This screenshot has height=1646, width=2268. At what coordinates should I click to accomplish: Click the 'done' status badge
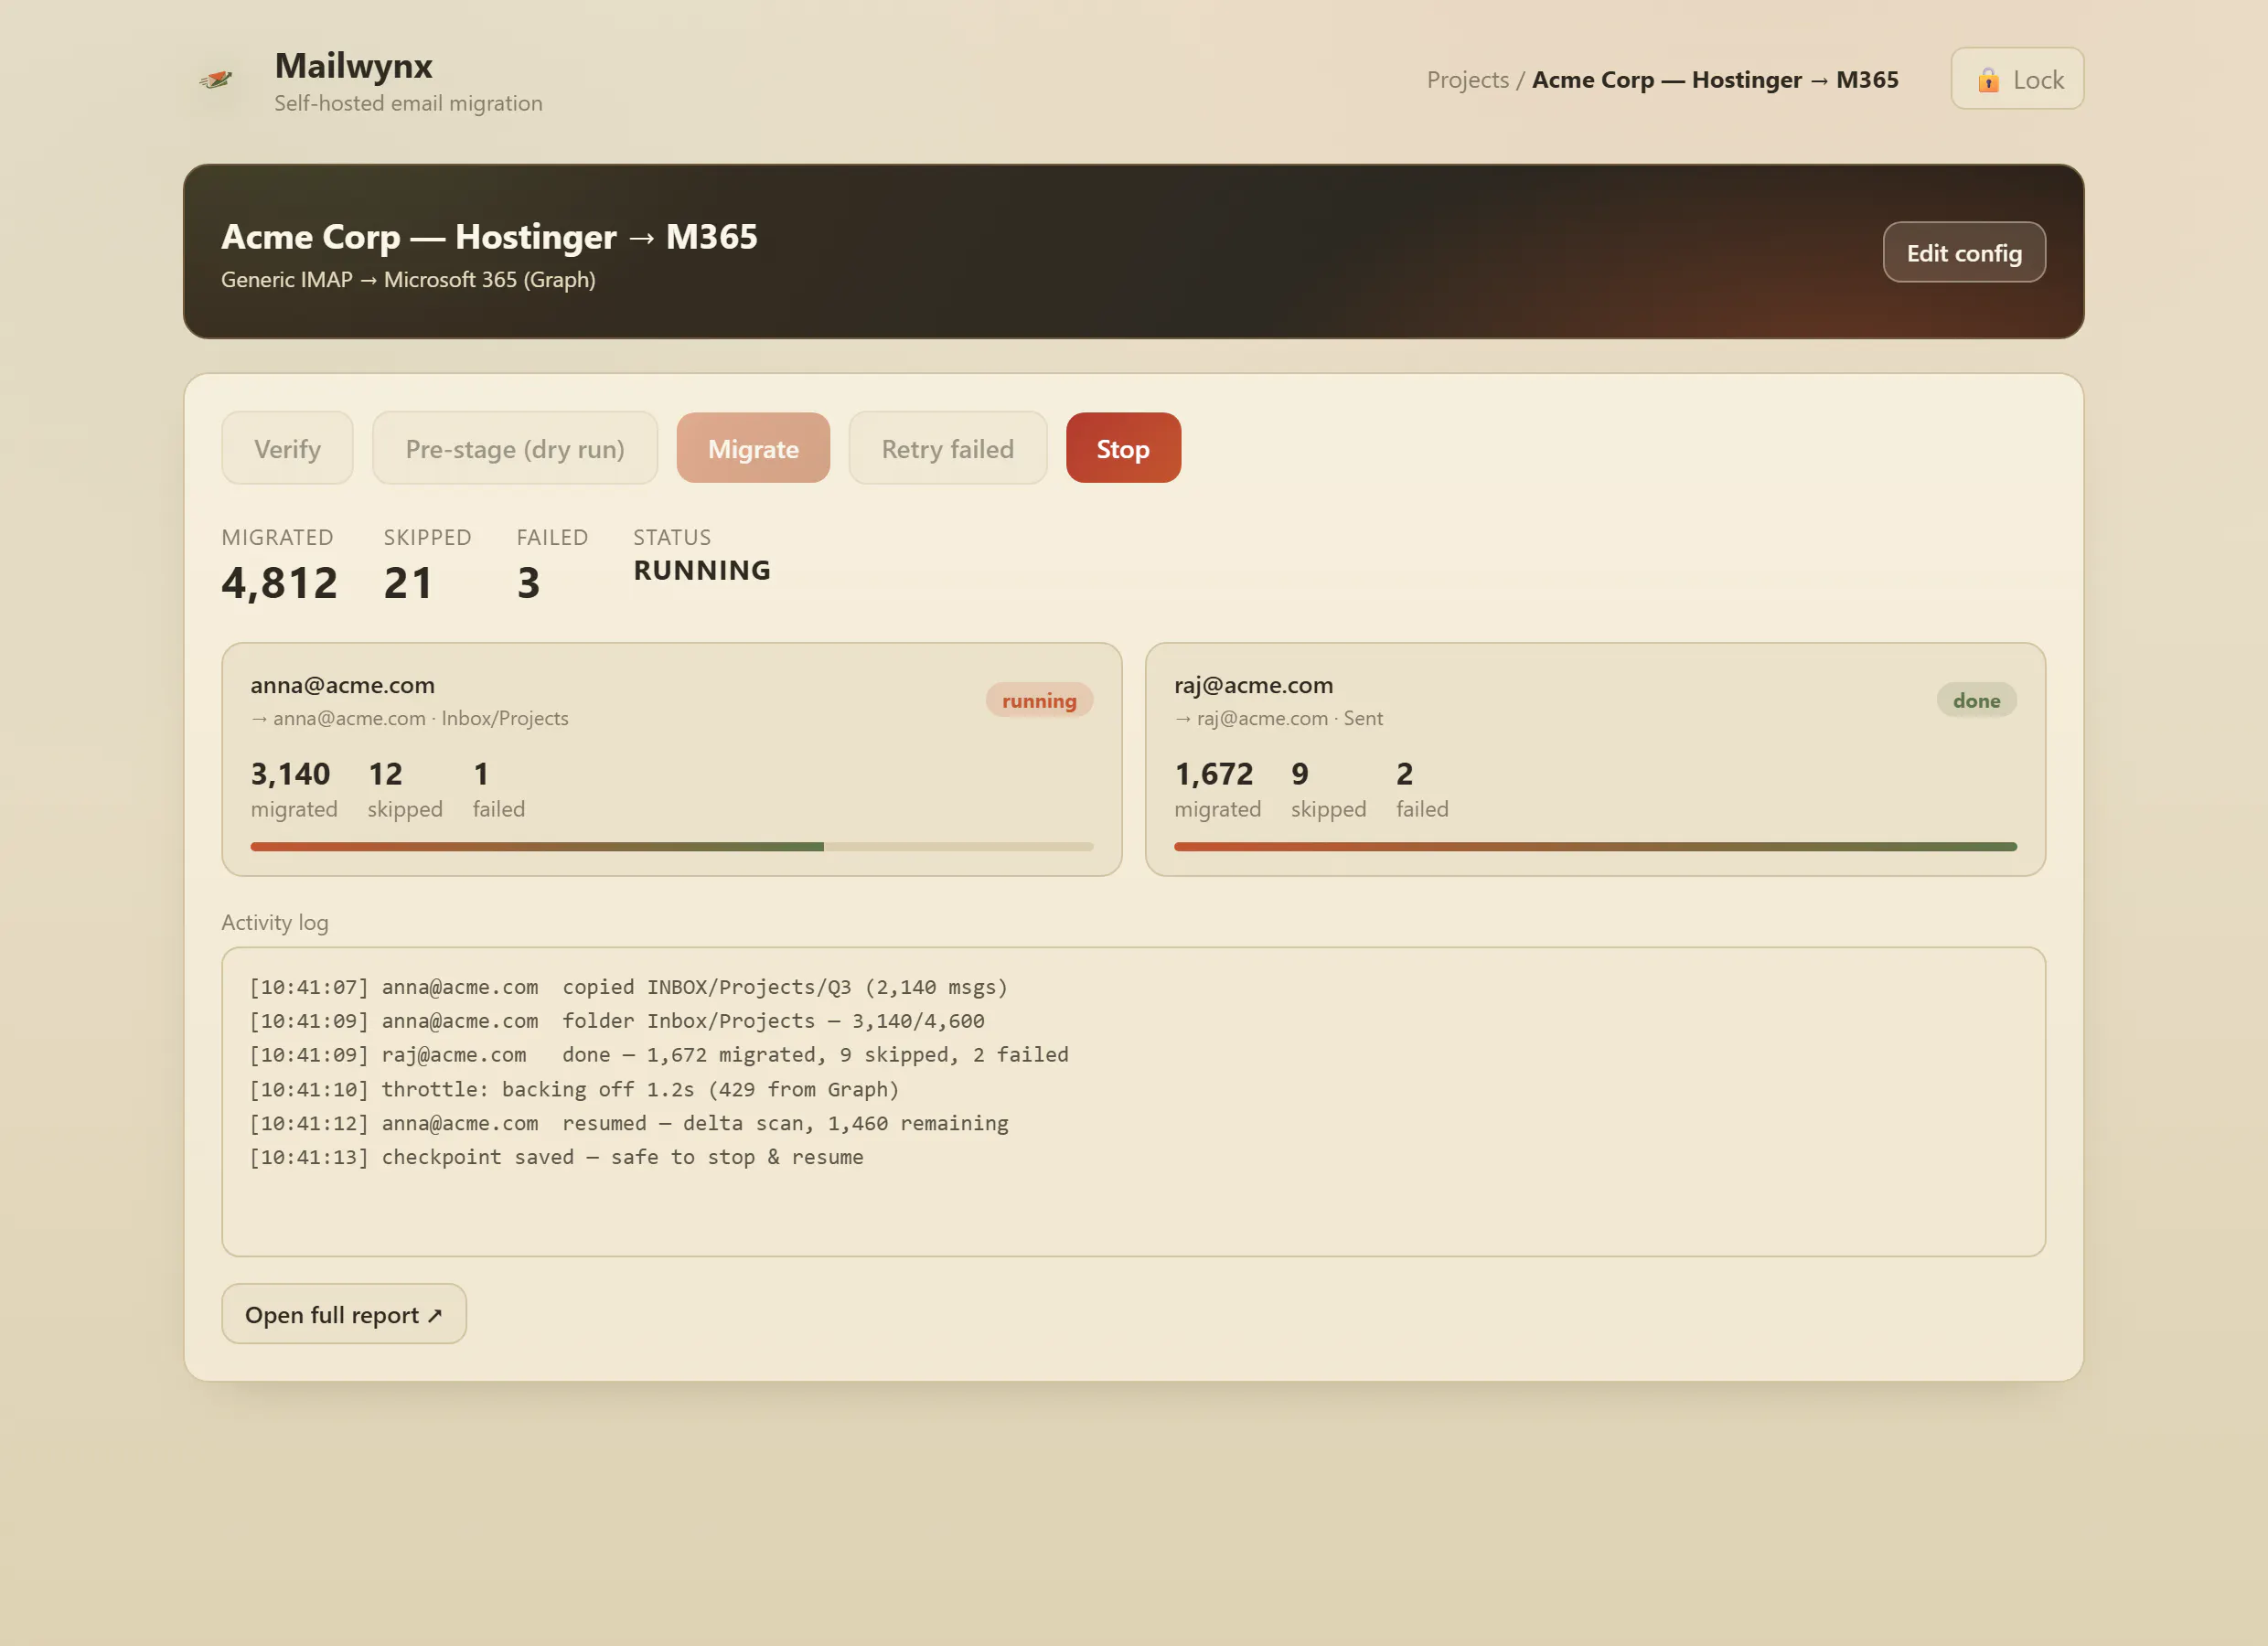pyautogui.click(x=1976, y=700)
